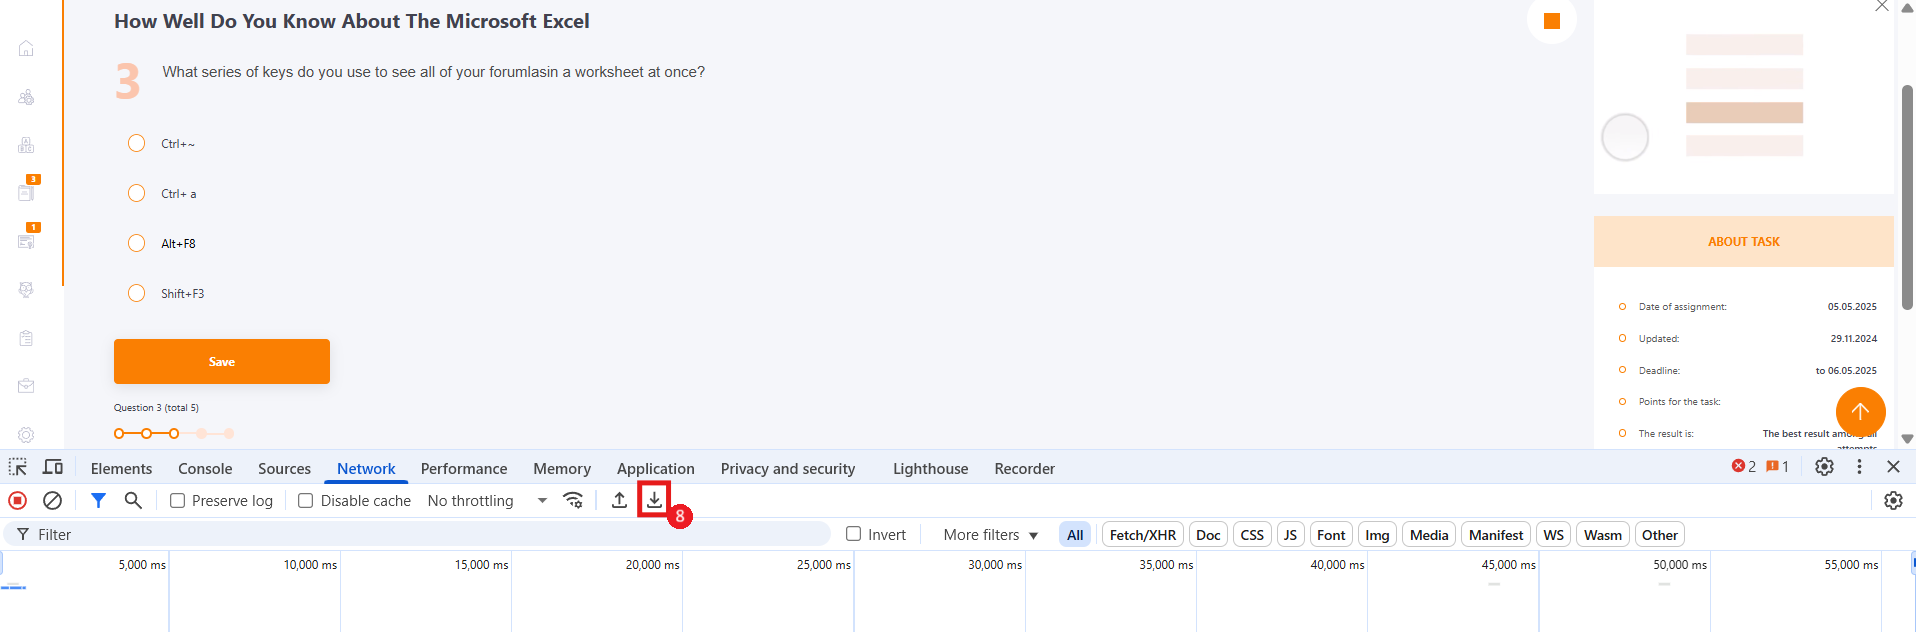Screen dimensions: 1916x632
Task: Open DevTools customize three-dot menu
Action: click(1859, 467)
